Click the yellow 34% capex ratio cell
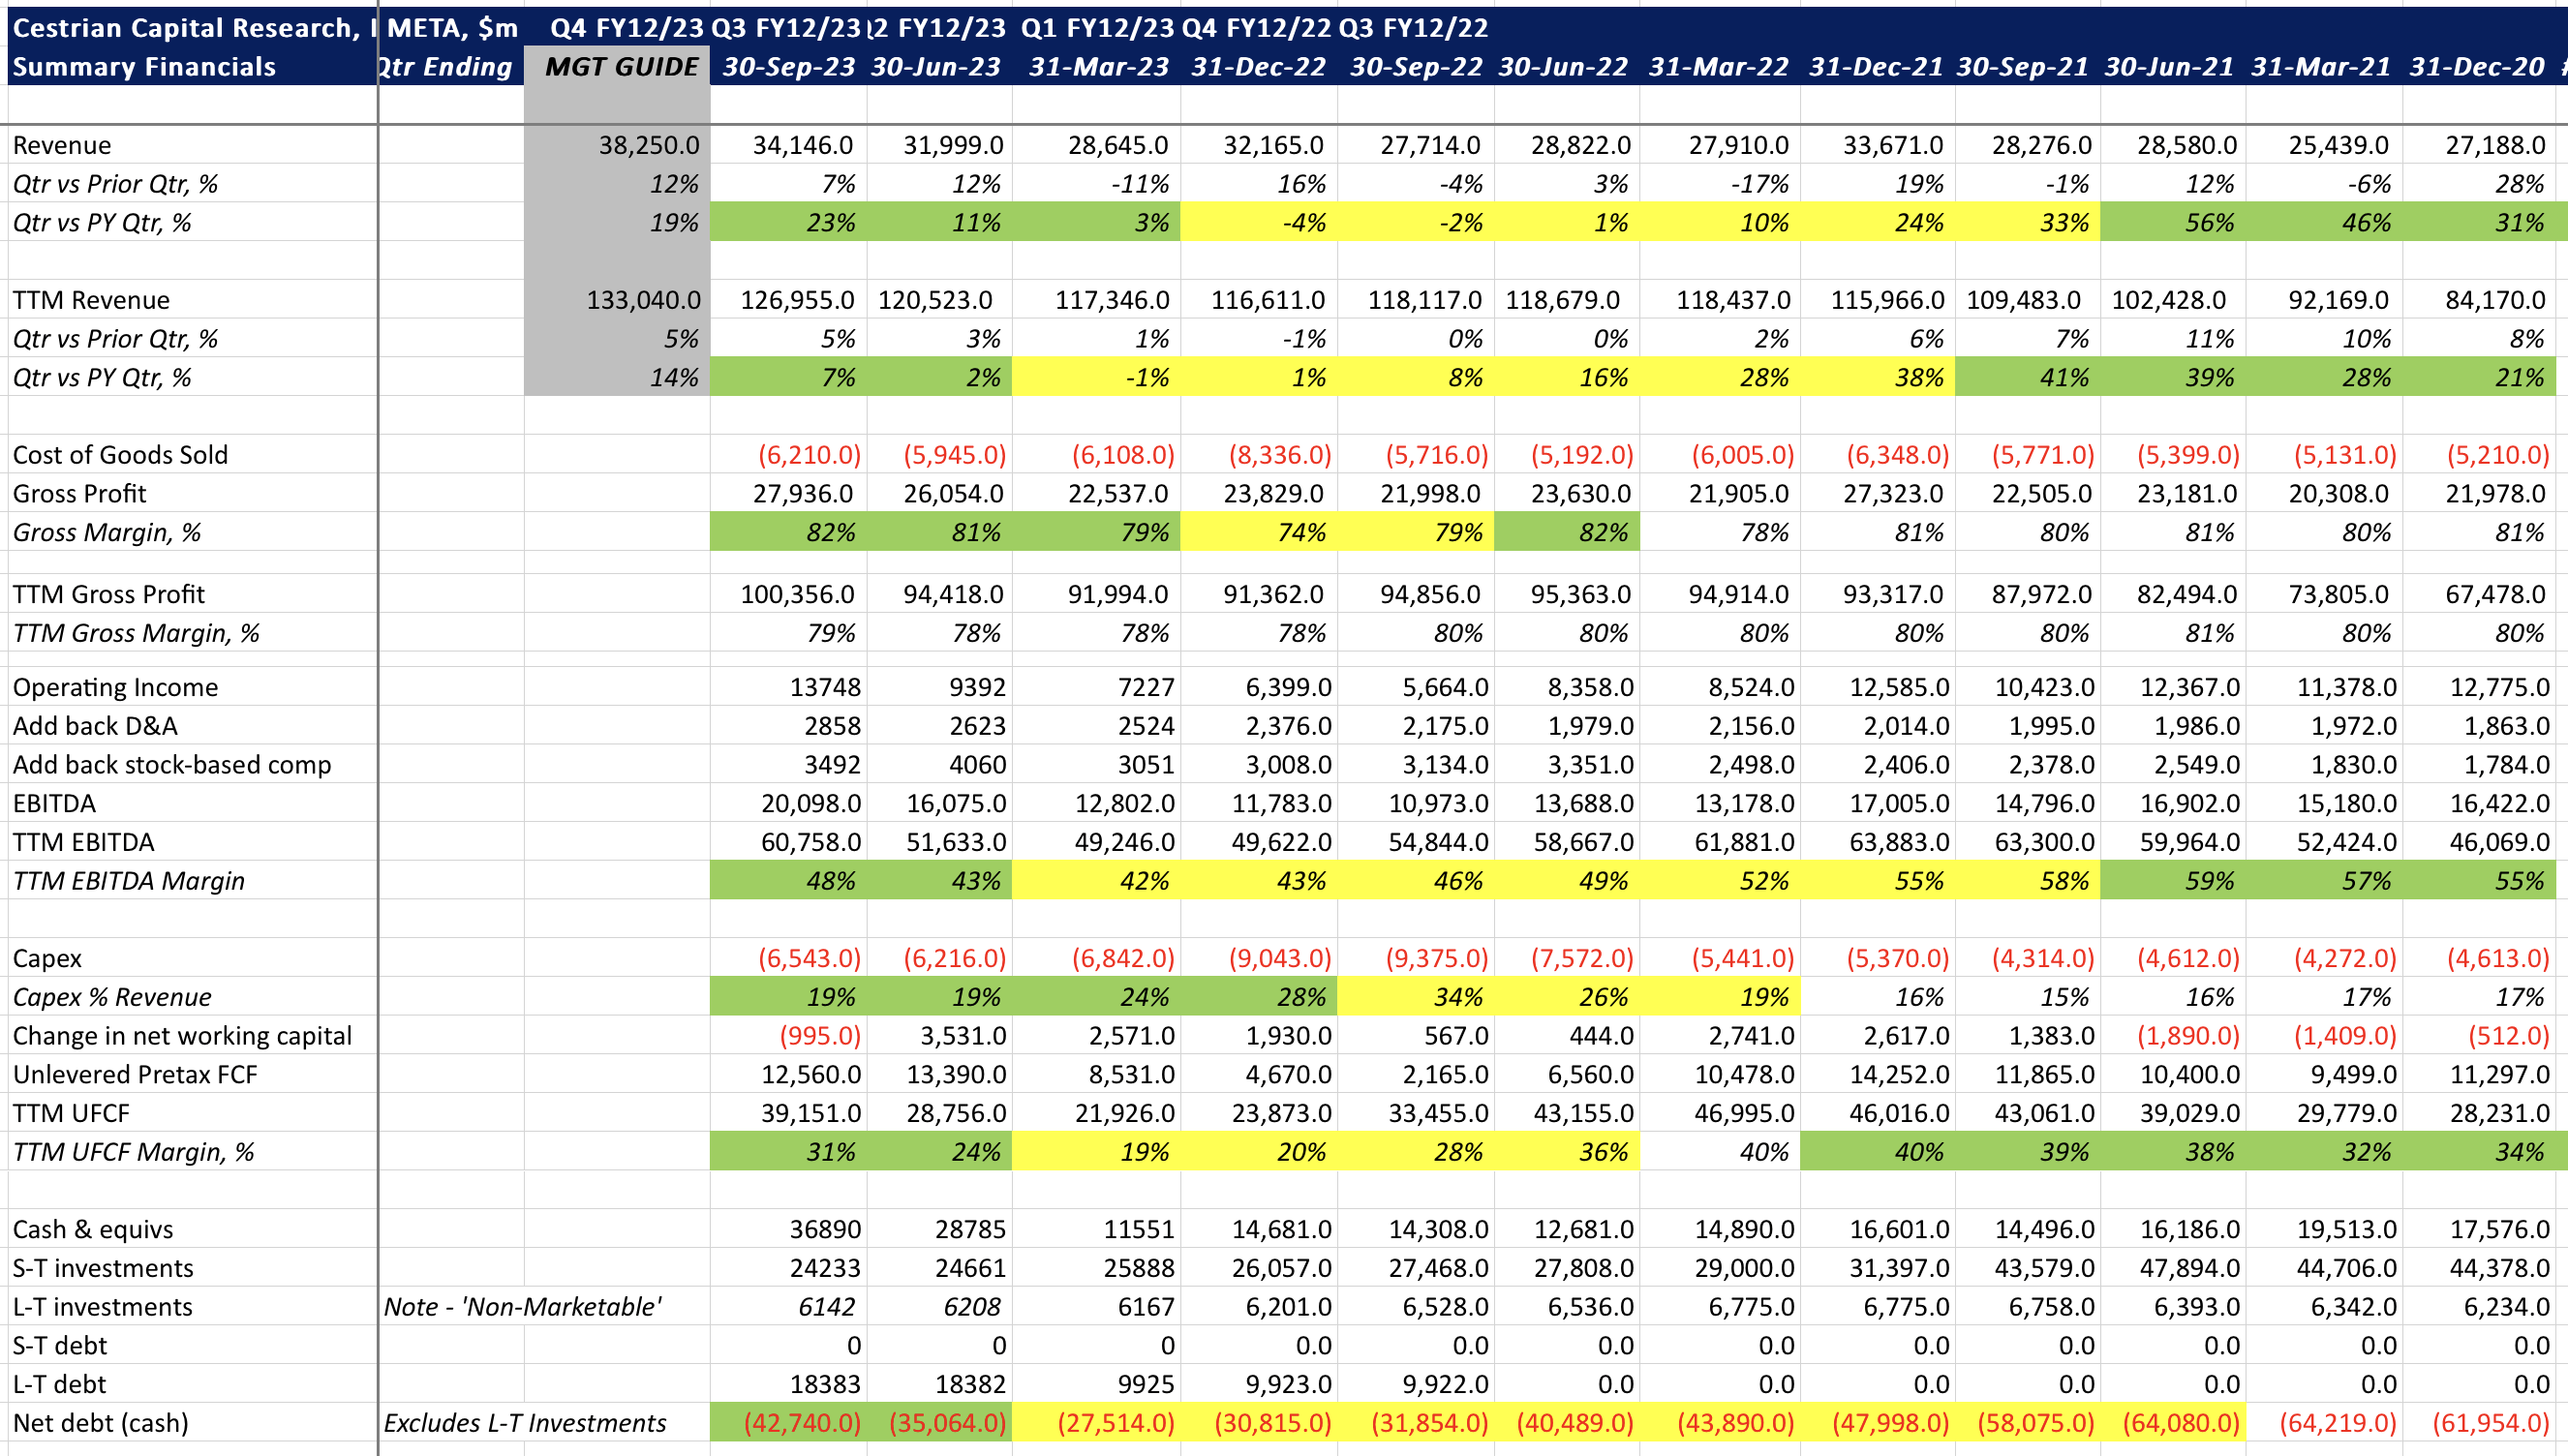 (1416, 997)
